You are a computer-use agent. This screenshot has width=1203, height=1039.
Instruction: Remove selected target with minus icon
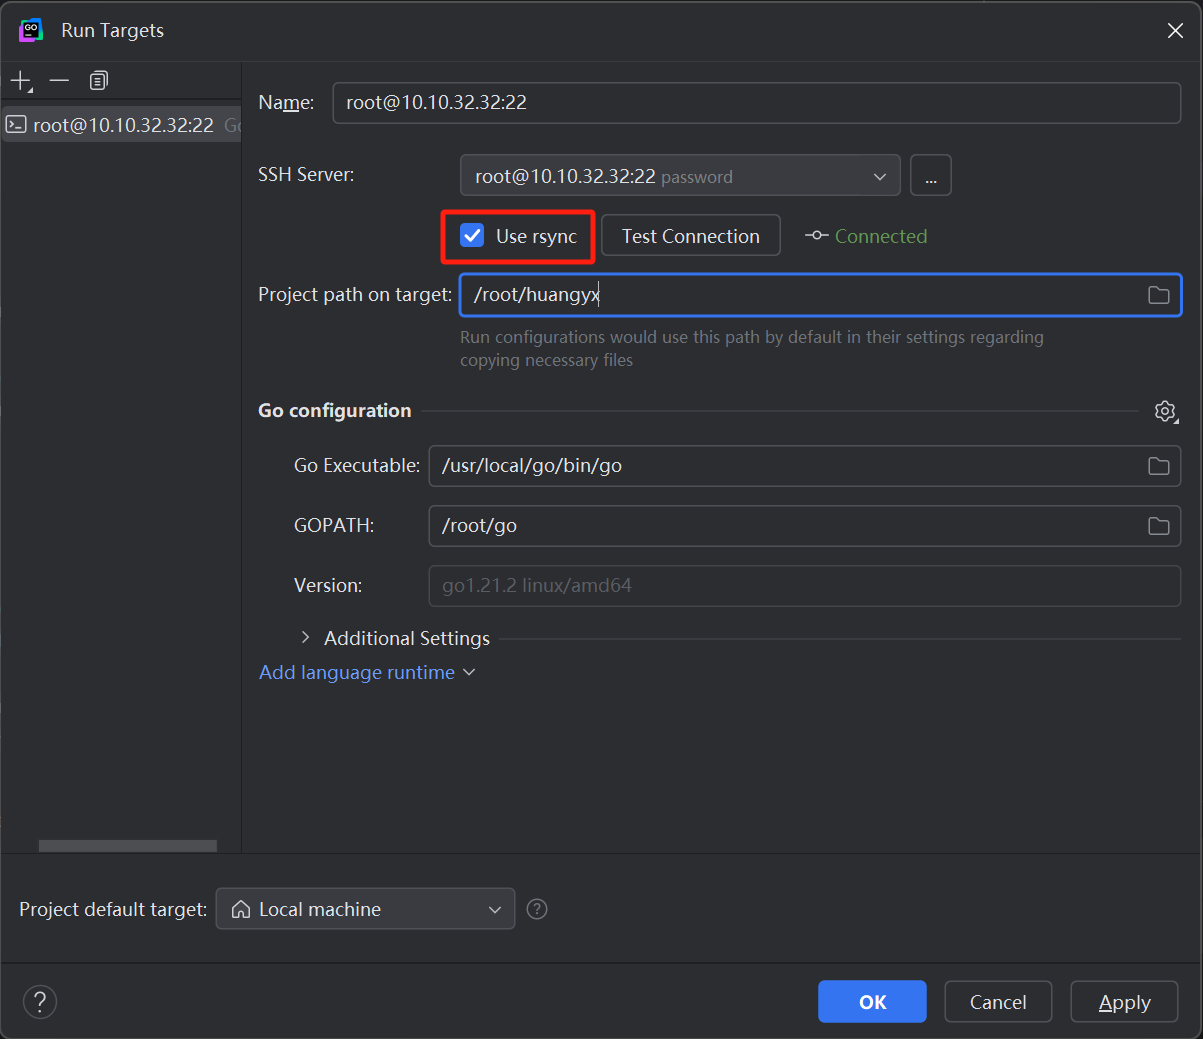[x=60, y=81]
